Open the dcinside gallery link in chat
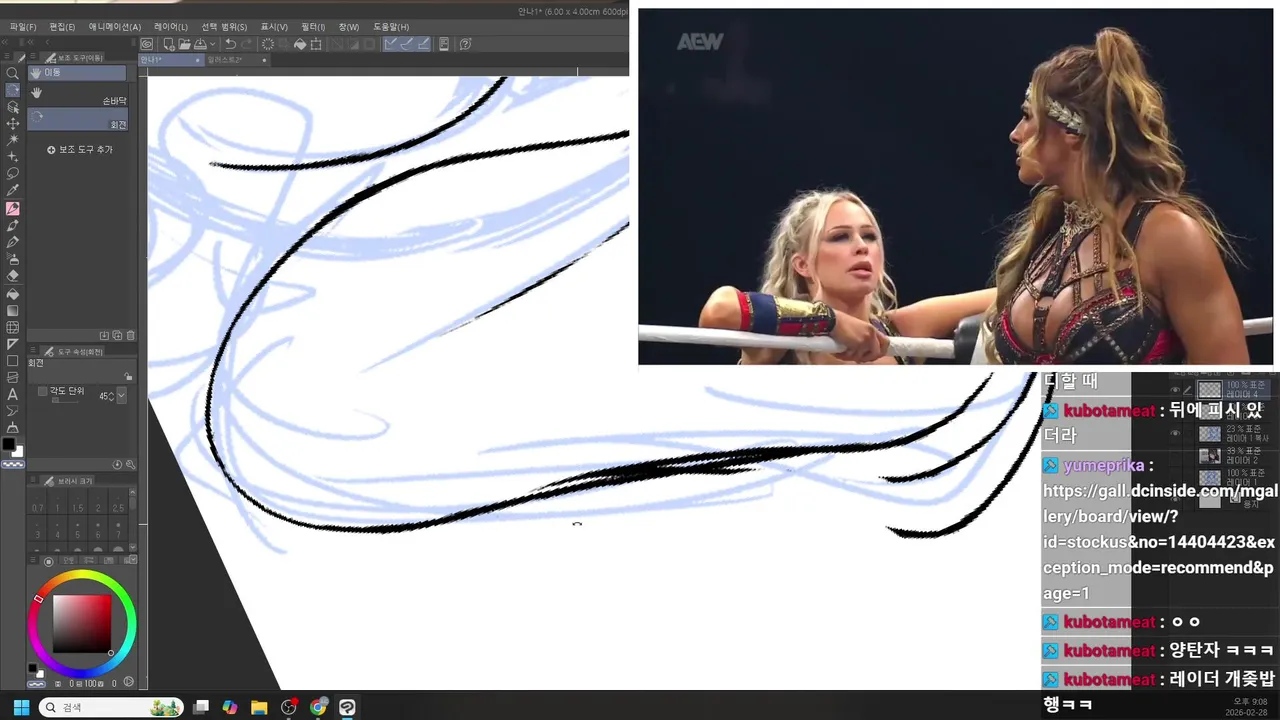The height and width of the screenshot is (720, 1280). pyautogui.click(x=1160, y=542)
